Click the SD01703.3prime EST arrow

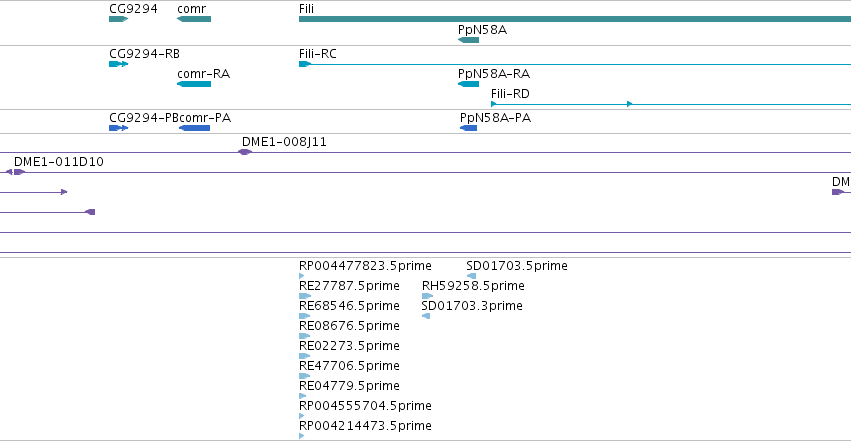[426, 316]
